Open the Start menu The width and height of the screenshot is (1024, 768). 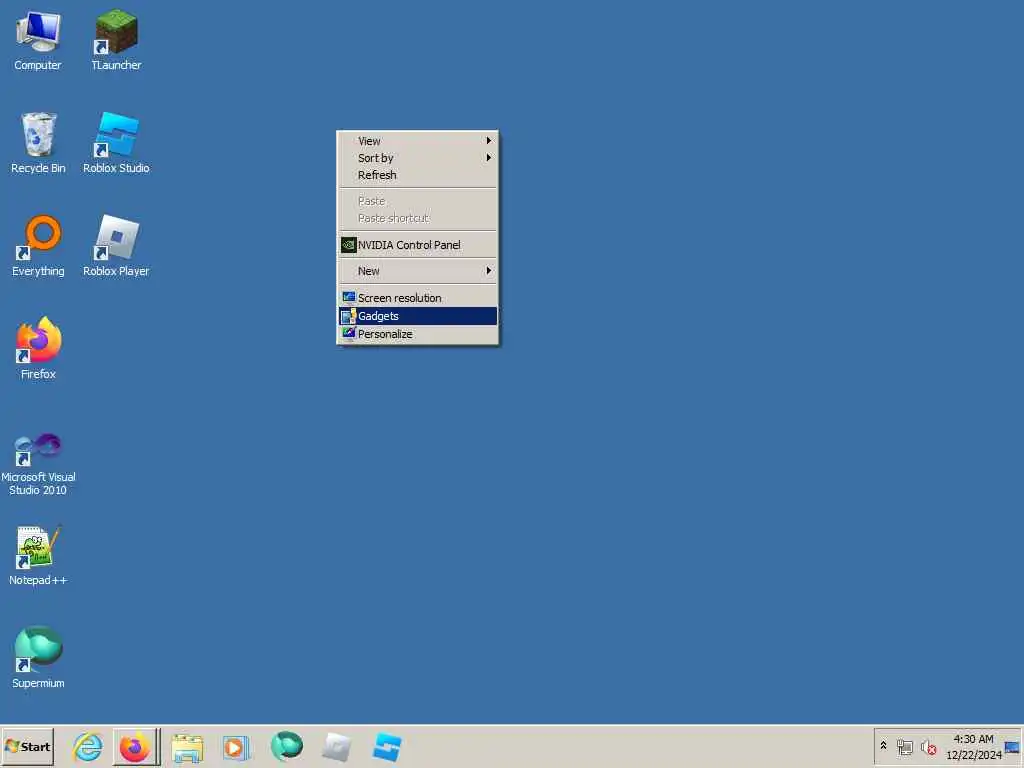pos(27,746)
